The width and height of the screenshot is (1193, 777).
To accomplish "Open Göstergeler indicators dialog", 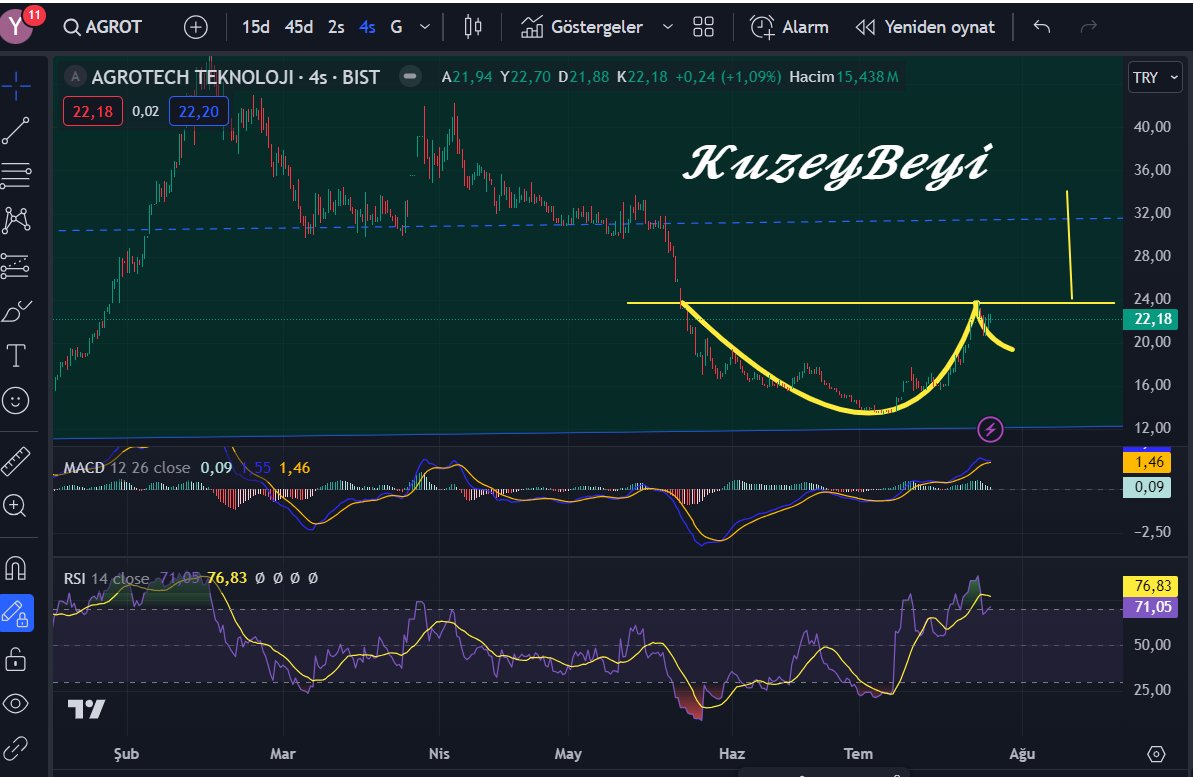I will (582, 27).
